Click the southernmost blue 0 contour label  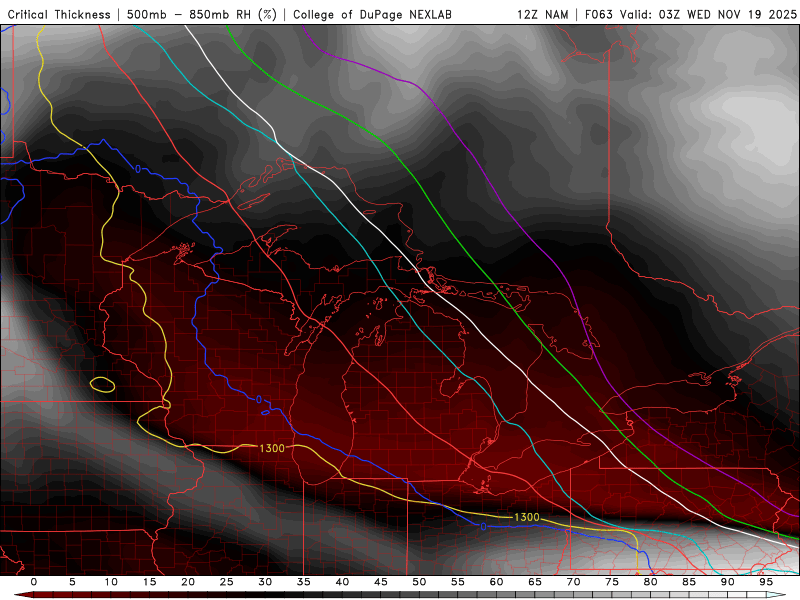[483, 527]
